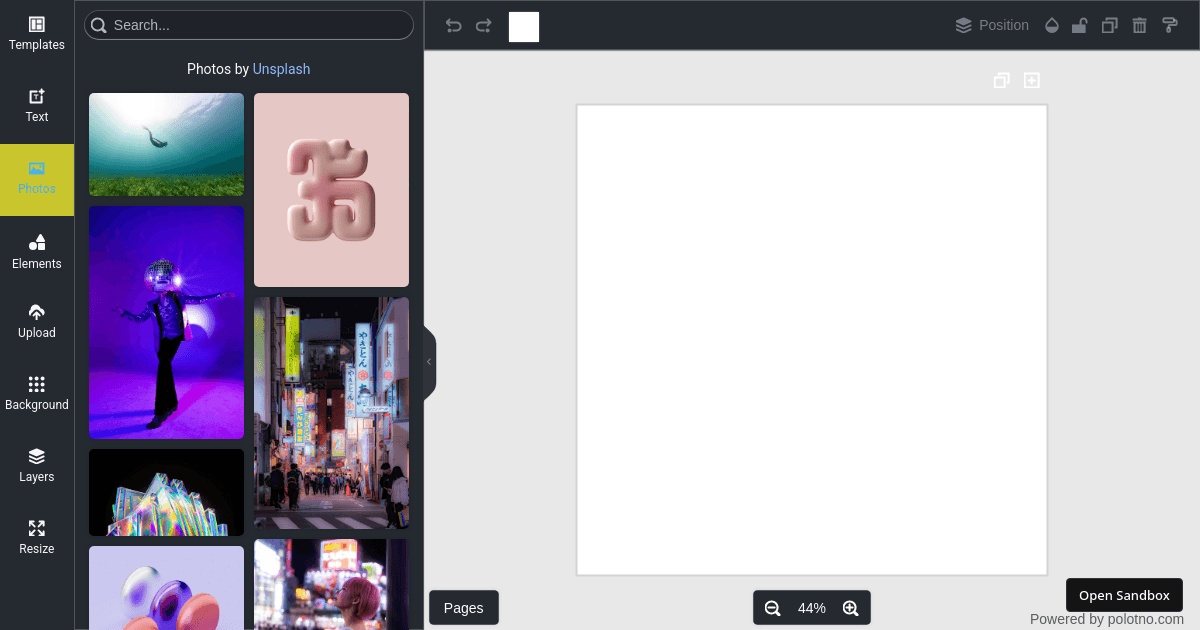Open the Elements tab
1200x630 pixels.
(37, 252)
